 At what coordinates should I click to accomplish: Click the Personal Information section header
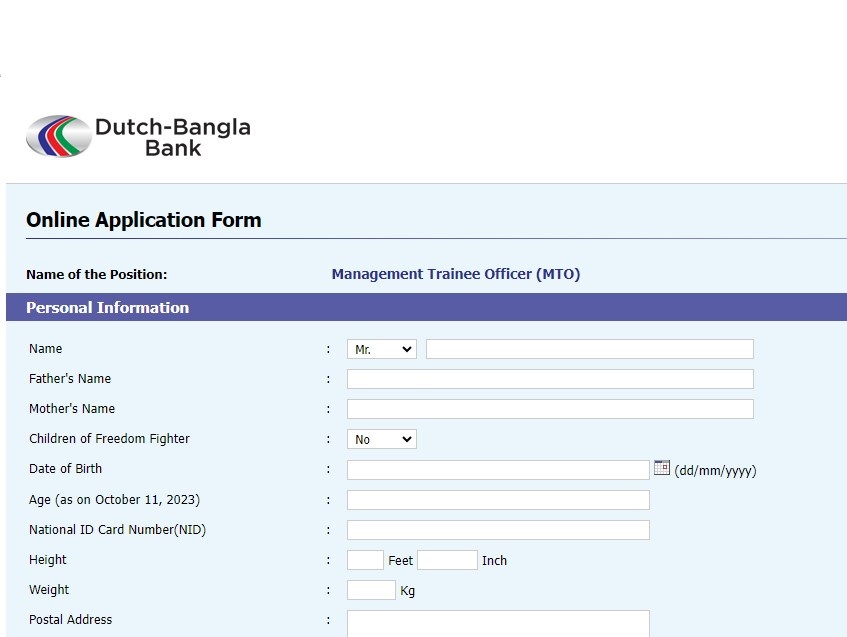click(x=107, y=307)
